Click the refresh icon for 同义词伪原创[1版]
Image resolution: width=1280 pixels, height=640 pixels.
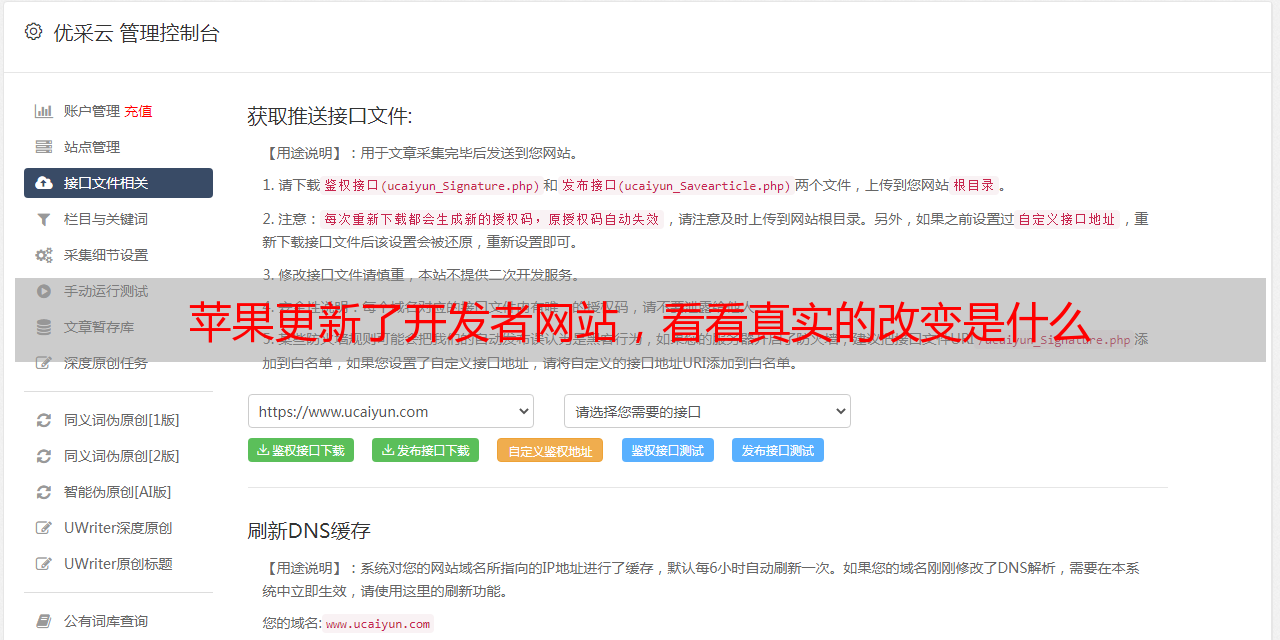(44, 420)
